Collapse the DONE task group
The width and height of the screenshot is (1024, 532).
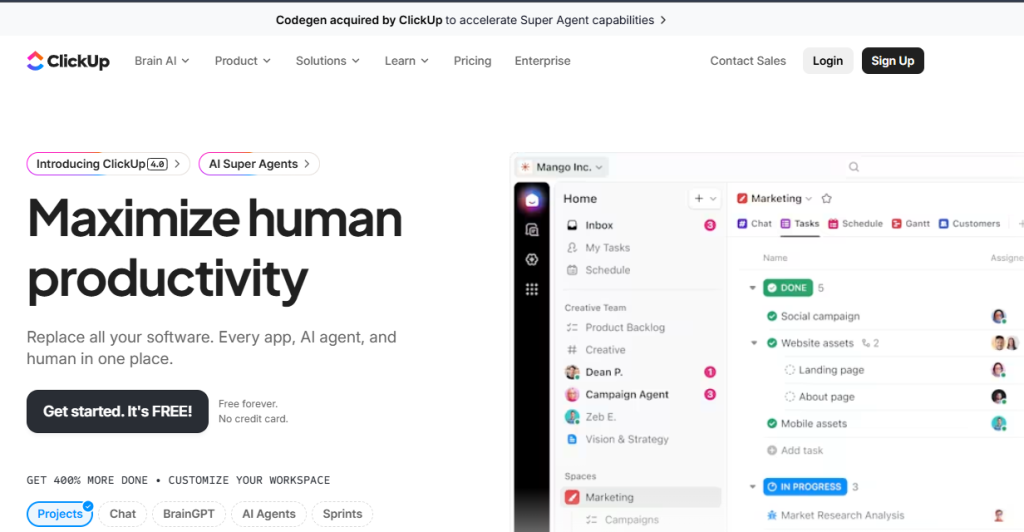tap(752, 288)
